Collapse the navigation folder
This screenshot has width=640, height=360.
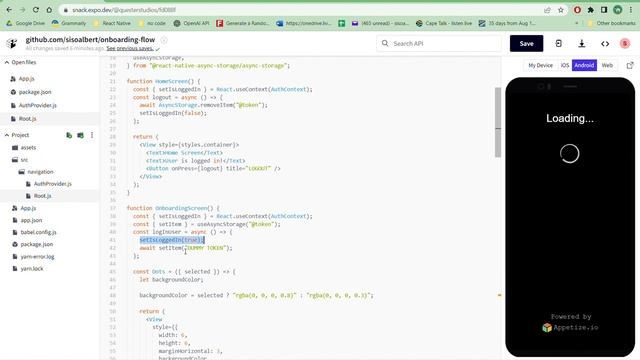click(36, 172)
